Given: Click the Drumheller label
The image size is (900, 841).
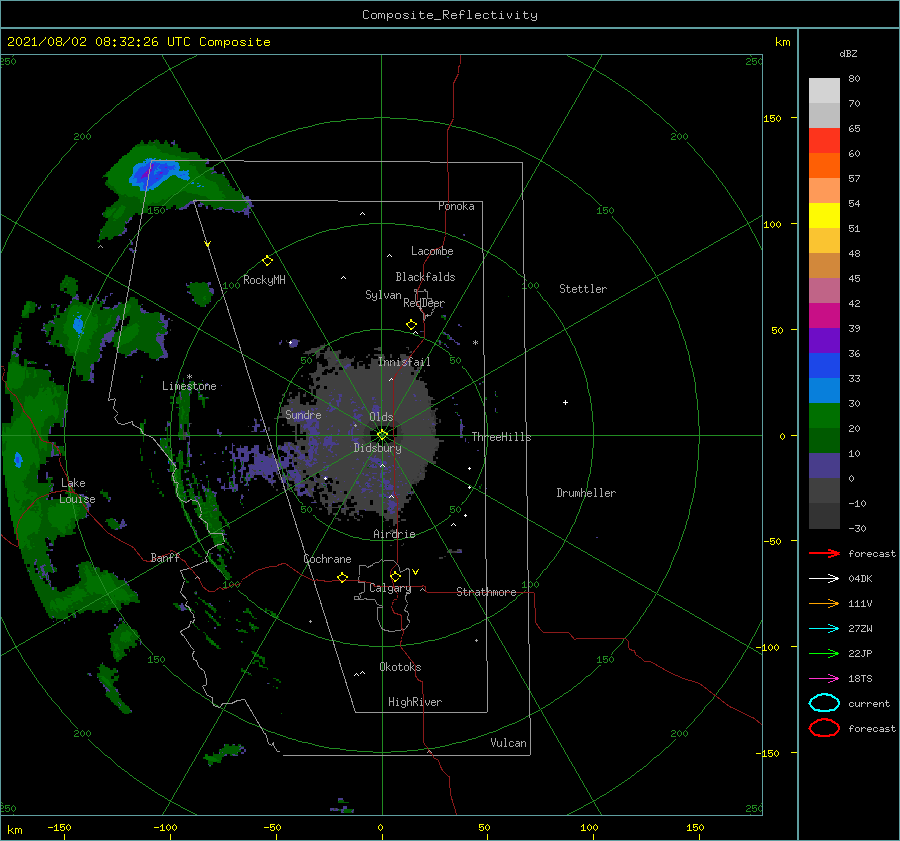Looking at the screenshot, I should click(586, 493).
